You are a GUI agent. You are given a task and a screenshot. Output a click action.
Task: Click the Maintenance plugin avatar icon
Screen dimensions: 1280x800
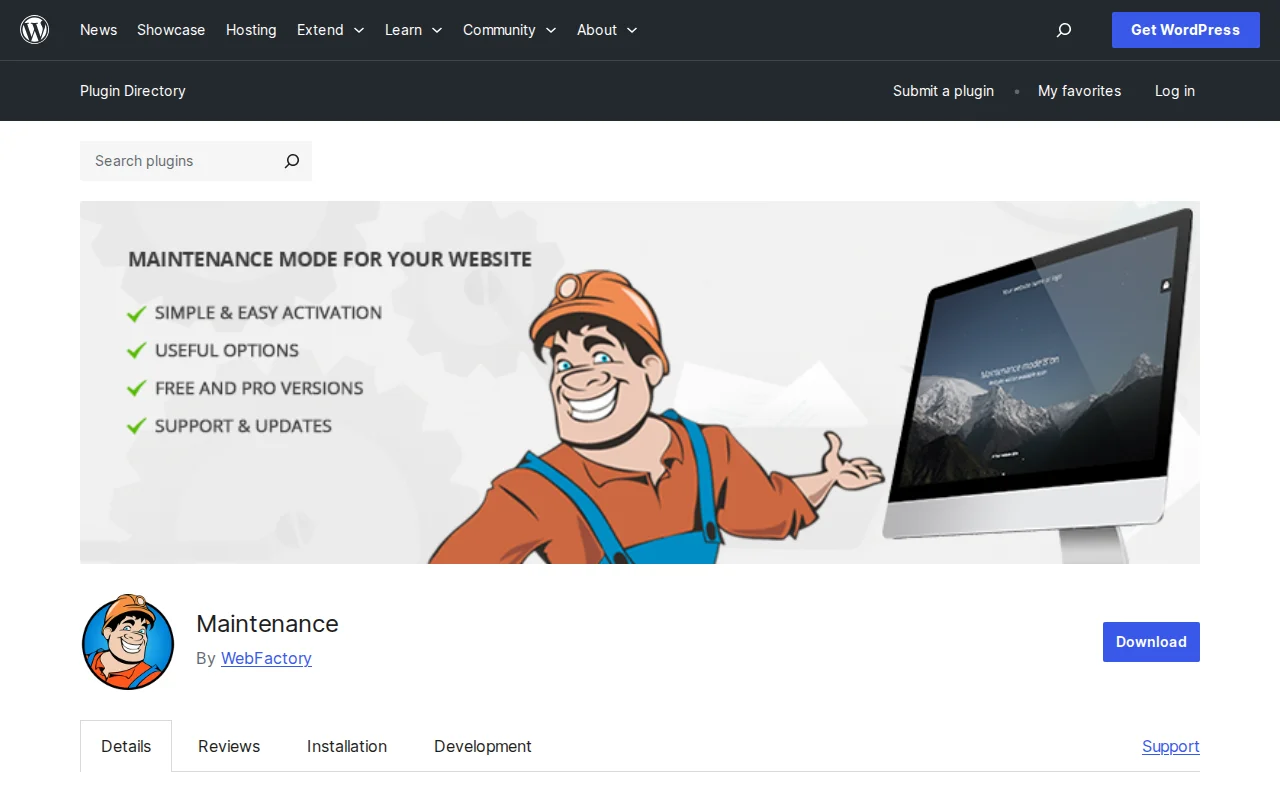pos(127,642)
